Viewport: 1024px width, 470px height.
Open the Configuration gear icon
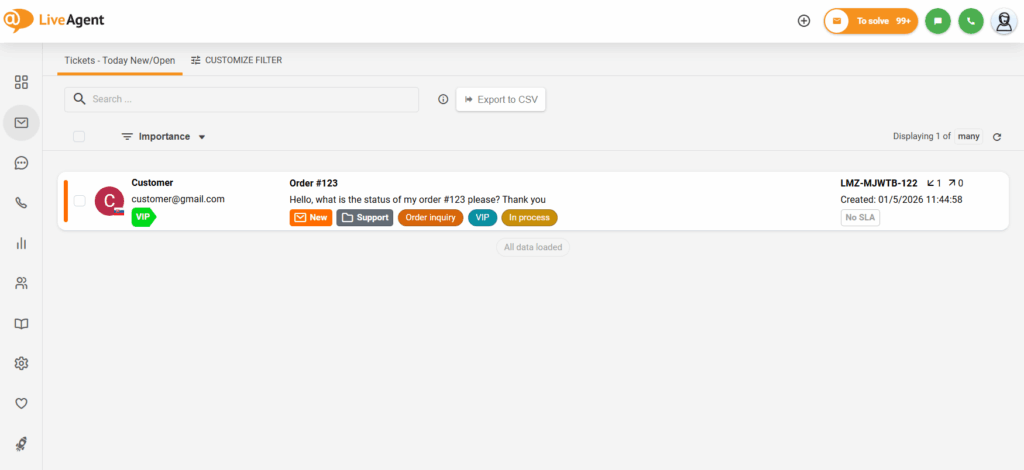[x=21, y=363]
